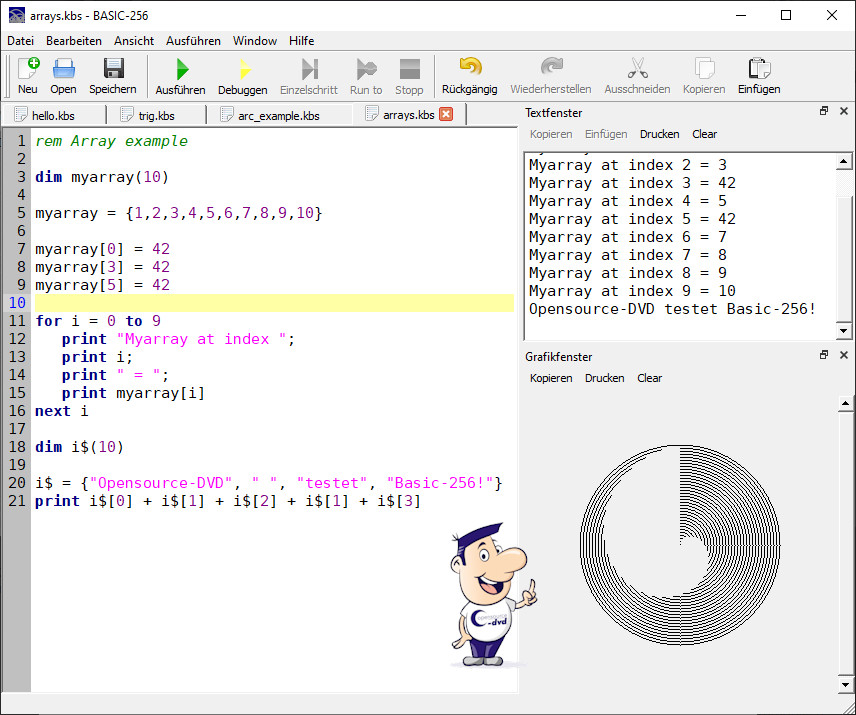Paste using the Einfügen toolbar icon
This screenshot has height=715, width=856.
(x=759, y=75)
